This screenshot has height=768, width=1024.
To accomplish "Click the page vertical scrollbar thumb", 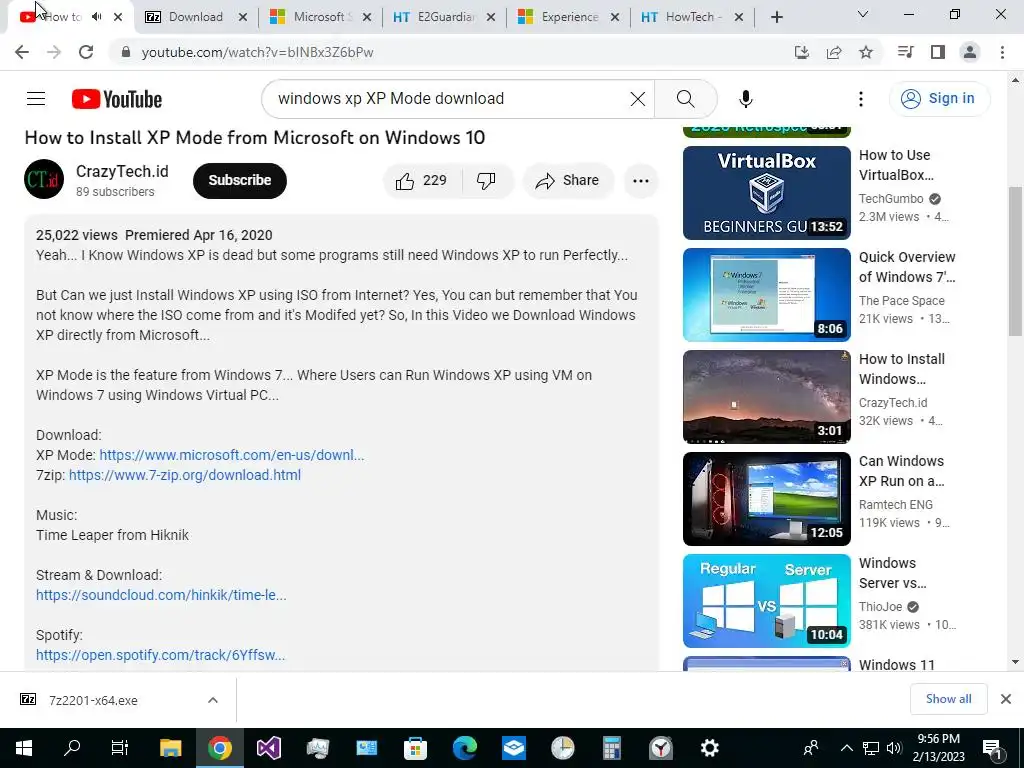I will pos(1016,261).
